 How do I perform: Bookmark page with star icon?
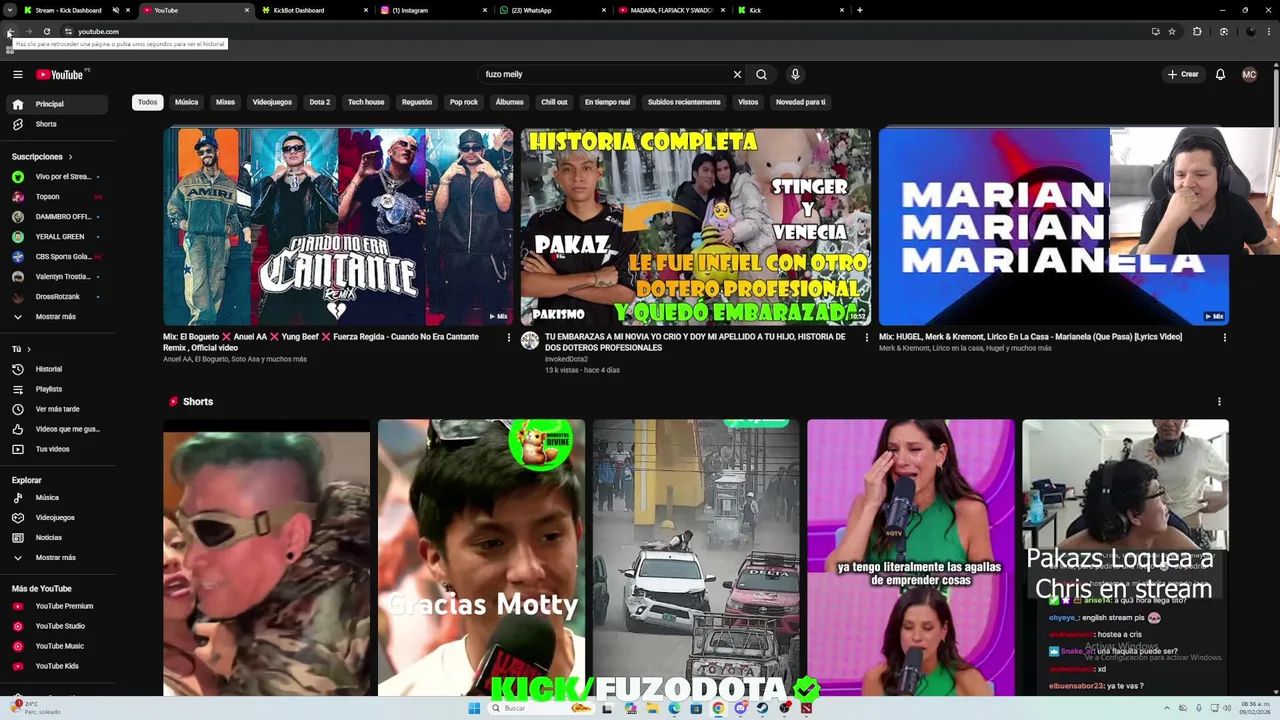1172,31
